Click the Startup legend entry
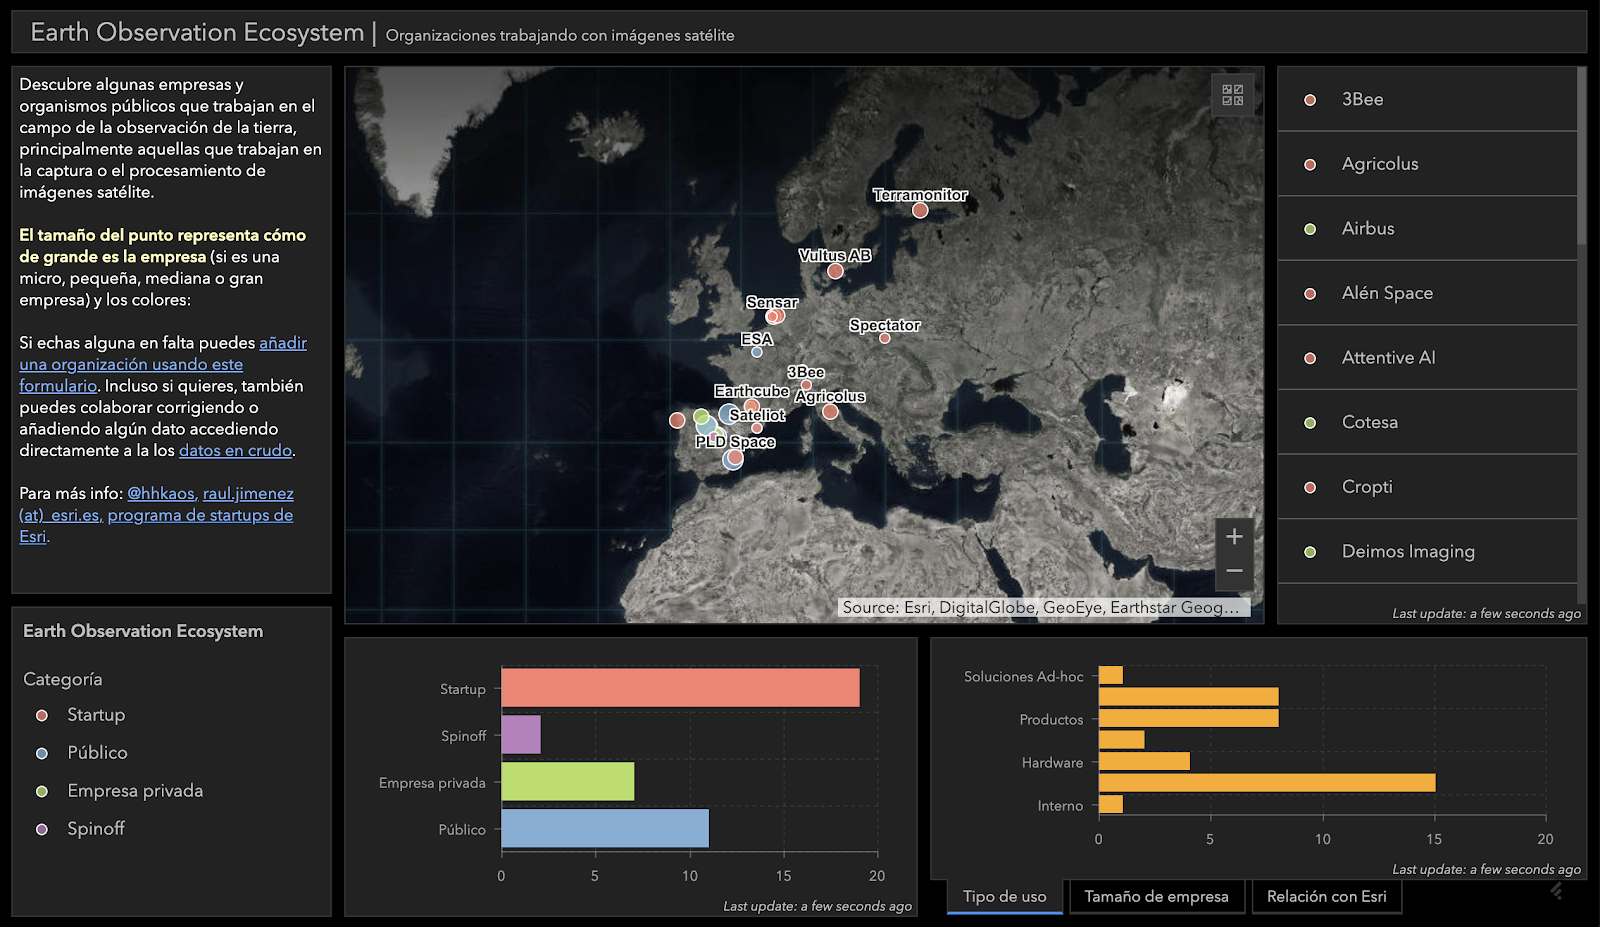 [x=81, y=715]
